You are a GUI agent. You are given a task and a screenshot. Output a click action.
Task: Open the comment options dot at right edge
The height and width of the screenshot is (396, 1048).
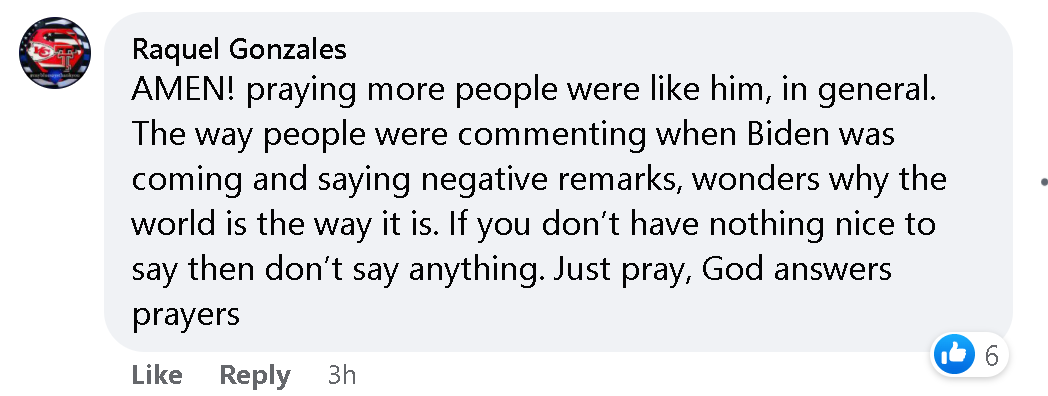1045,181
